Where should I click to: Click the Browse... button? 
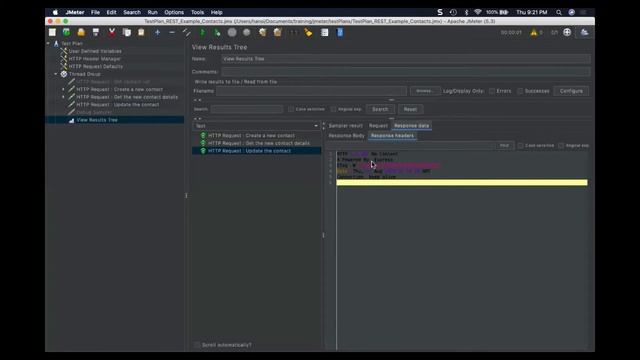(x=425, y=91)
